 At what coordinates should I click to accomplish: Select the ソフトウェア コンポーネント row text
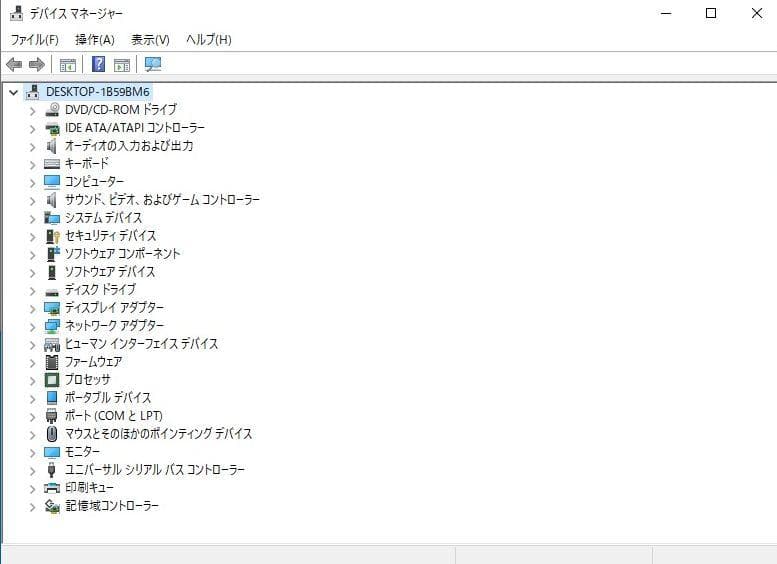tap(122, 254)
